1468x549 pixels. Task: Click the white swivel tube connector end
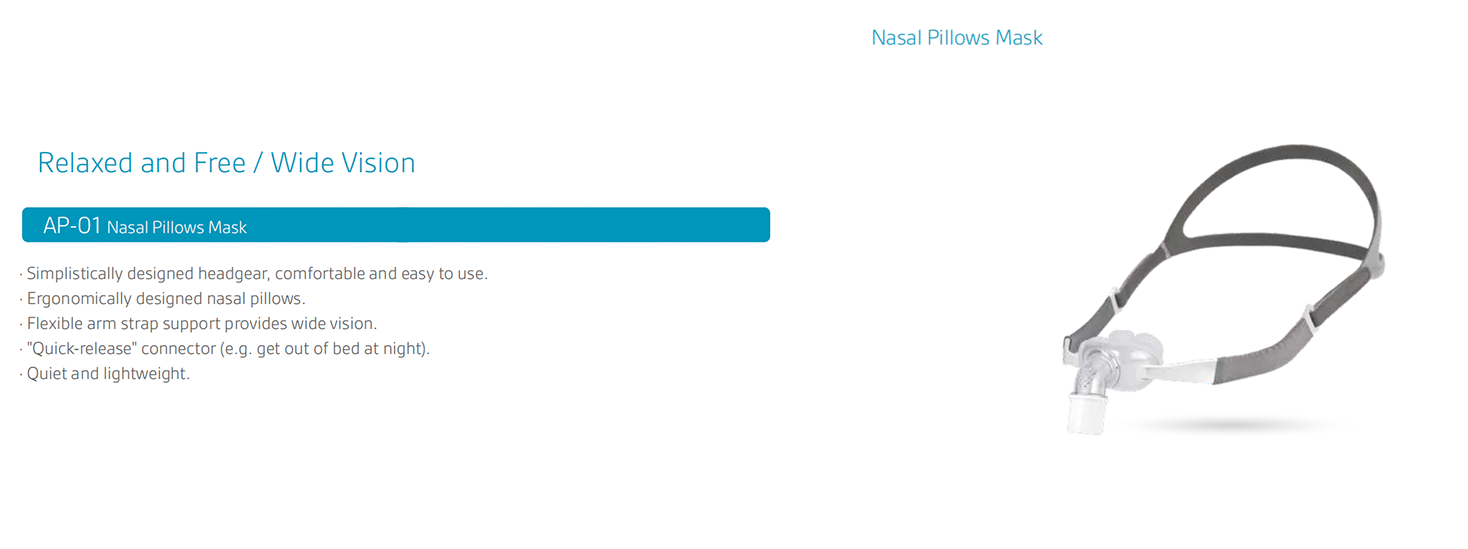1086,413
